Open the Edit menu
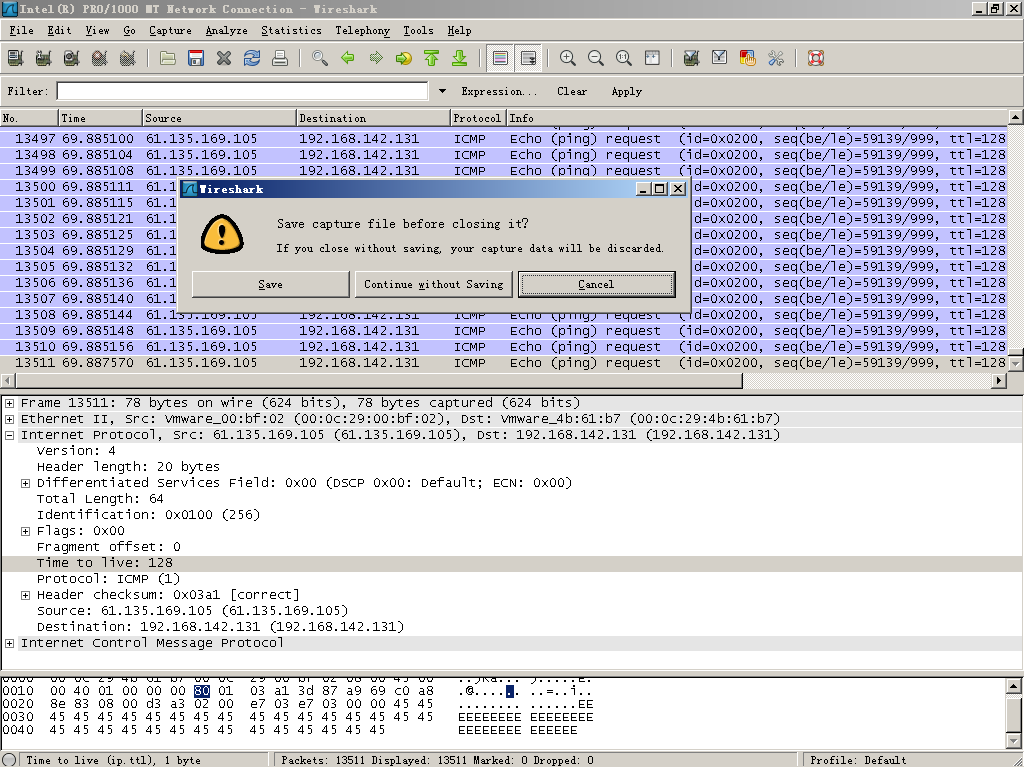Image resolution: width=1024 pixels, height=768 pixels. click(59, 31)
